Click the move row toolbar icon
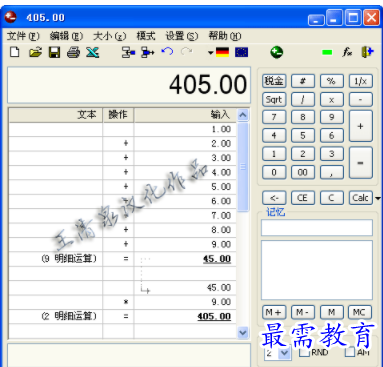383x367 pixels. [x=148, y=52]
